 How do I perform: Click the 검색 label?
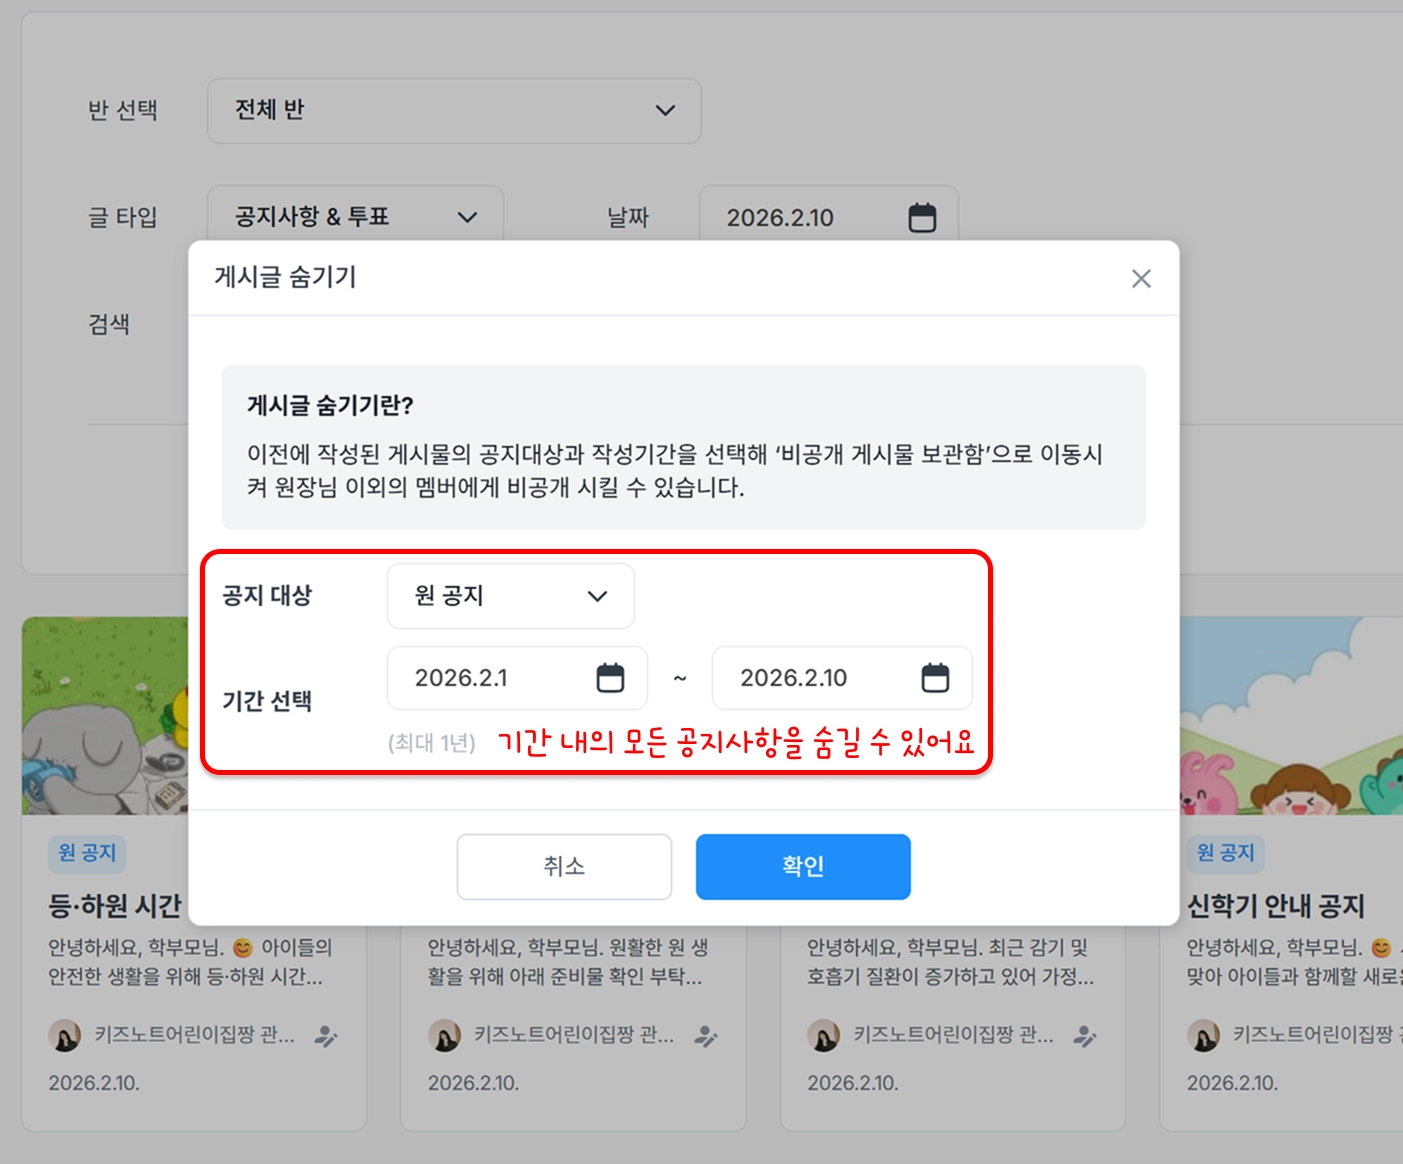click(x=109, y=324)
